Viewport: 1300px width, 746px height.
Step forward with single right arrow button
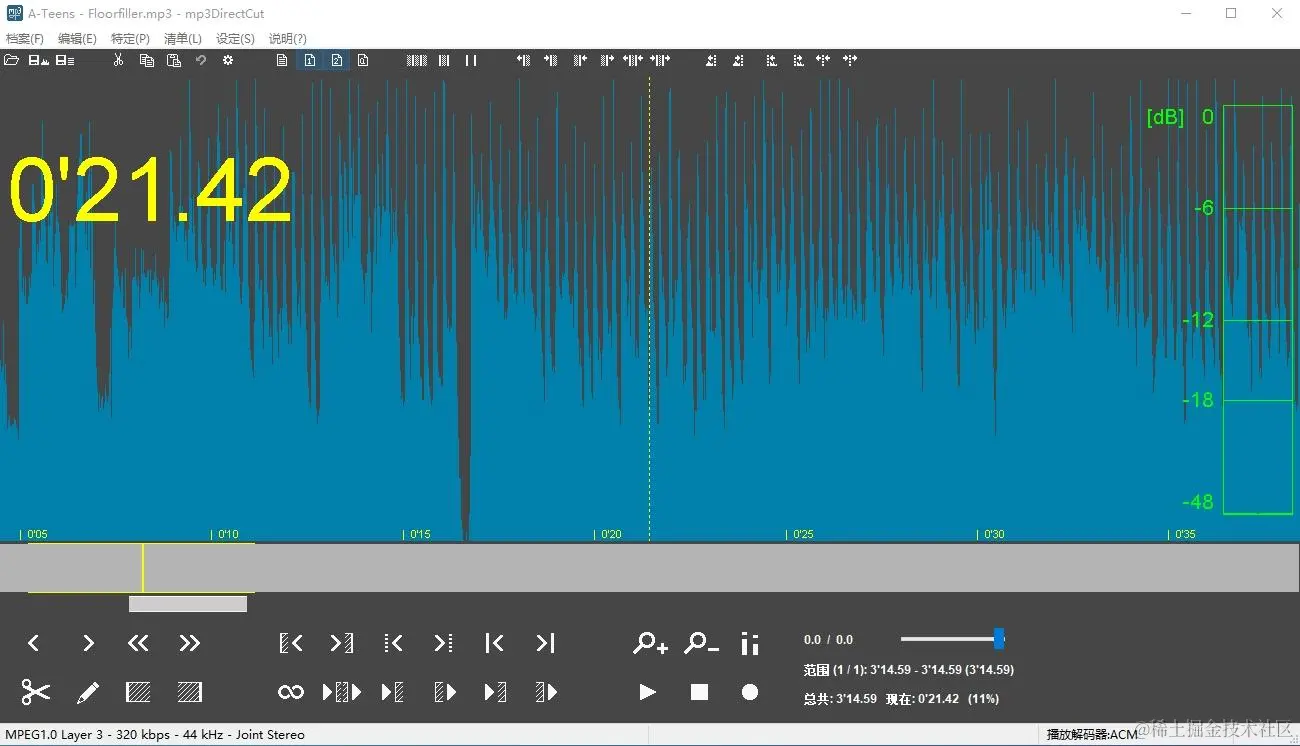(x=88, y=643)
